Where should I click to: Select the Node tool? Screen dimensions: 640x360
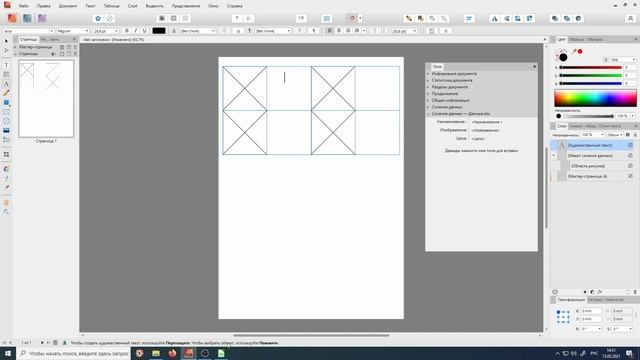(x=6, y=51)
